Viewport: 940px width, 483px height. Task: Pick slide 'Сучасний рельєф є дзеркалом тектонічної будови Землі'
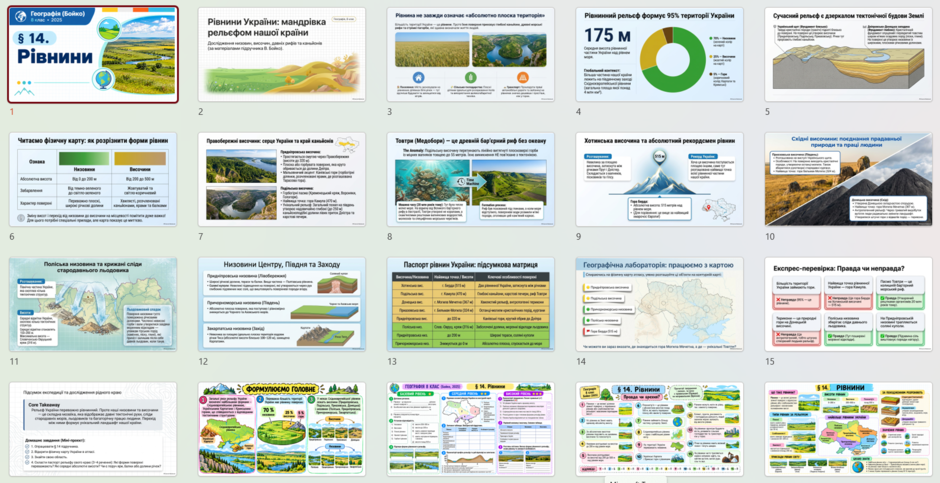(848, 55)
